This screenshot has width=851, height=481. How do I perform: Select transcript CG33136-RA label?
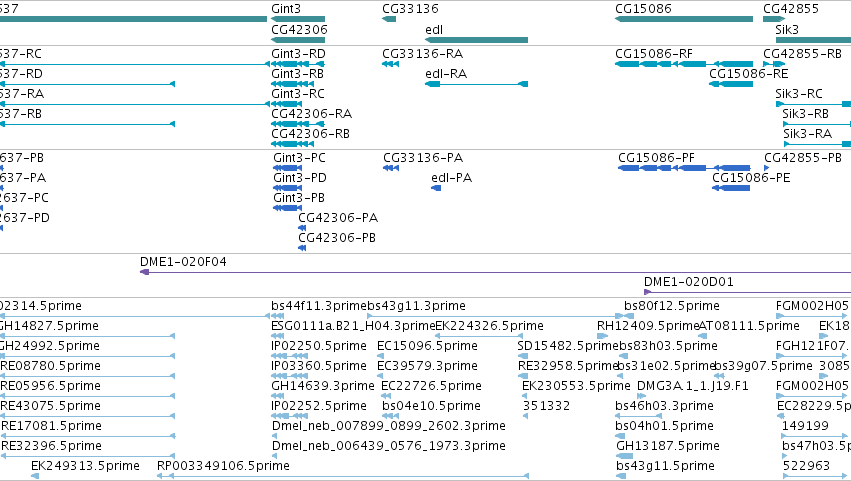(x=423, y=54)
